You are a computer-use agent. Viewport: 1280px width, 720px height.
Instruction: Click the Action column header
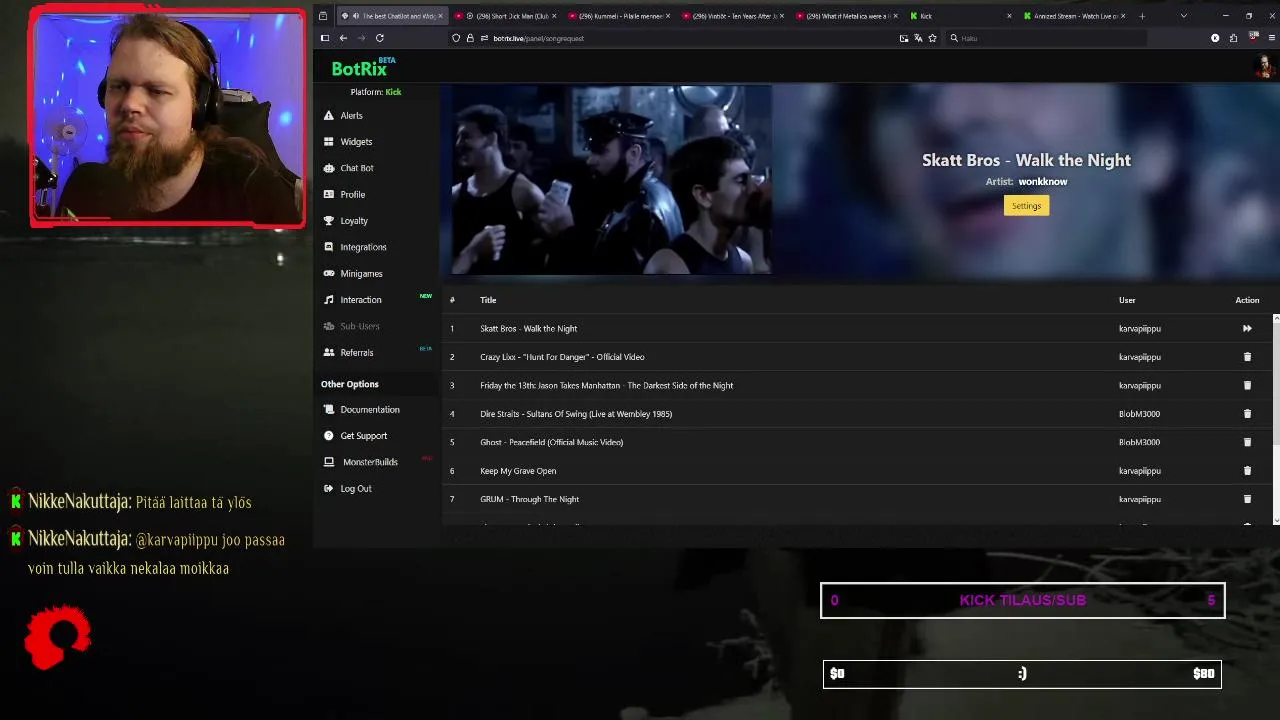[1247, 300]
